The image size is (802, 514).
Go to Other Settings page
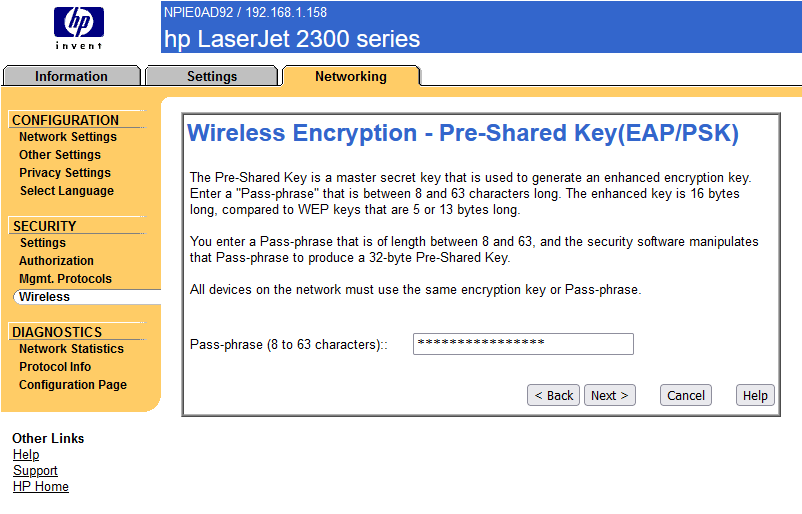60,155
